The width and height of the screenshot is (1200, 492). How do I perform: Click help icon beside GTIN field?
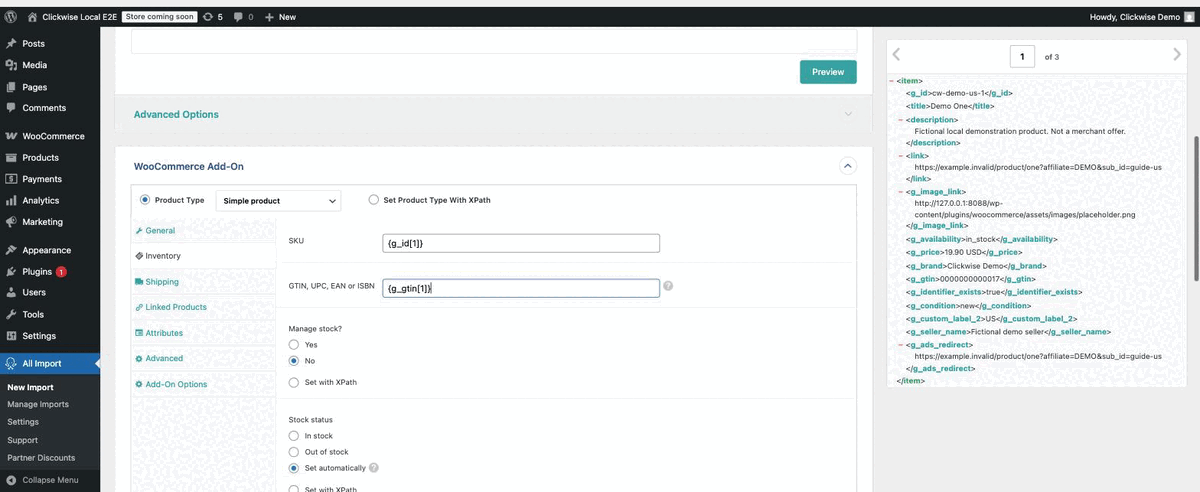(668, 286)
